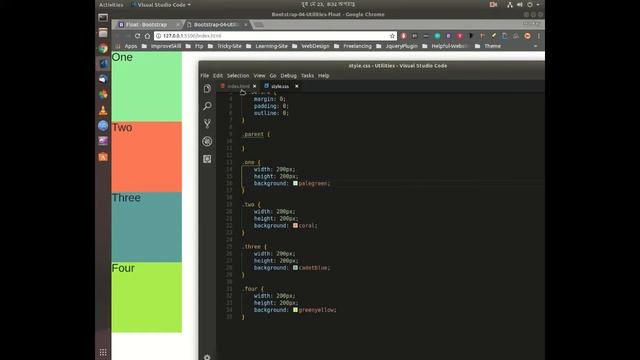
Task: Open the Manage gear in VS Code
Action: (x=207, y=357)
